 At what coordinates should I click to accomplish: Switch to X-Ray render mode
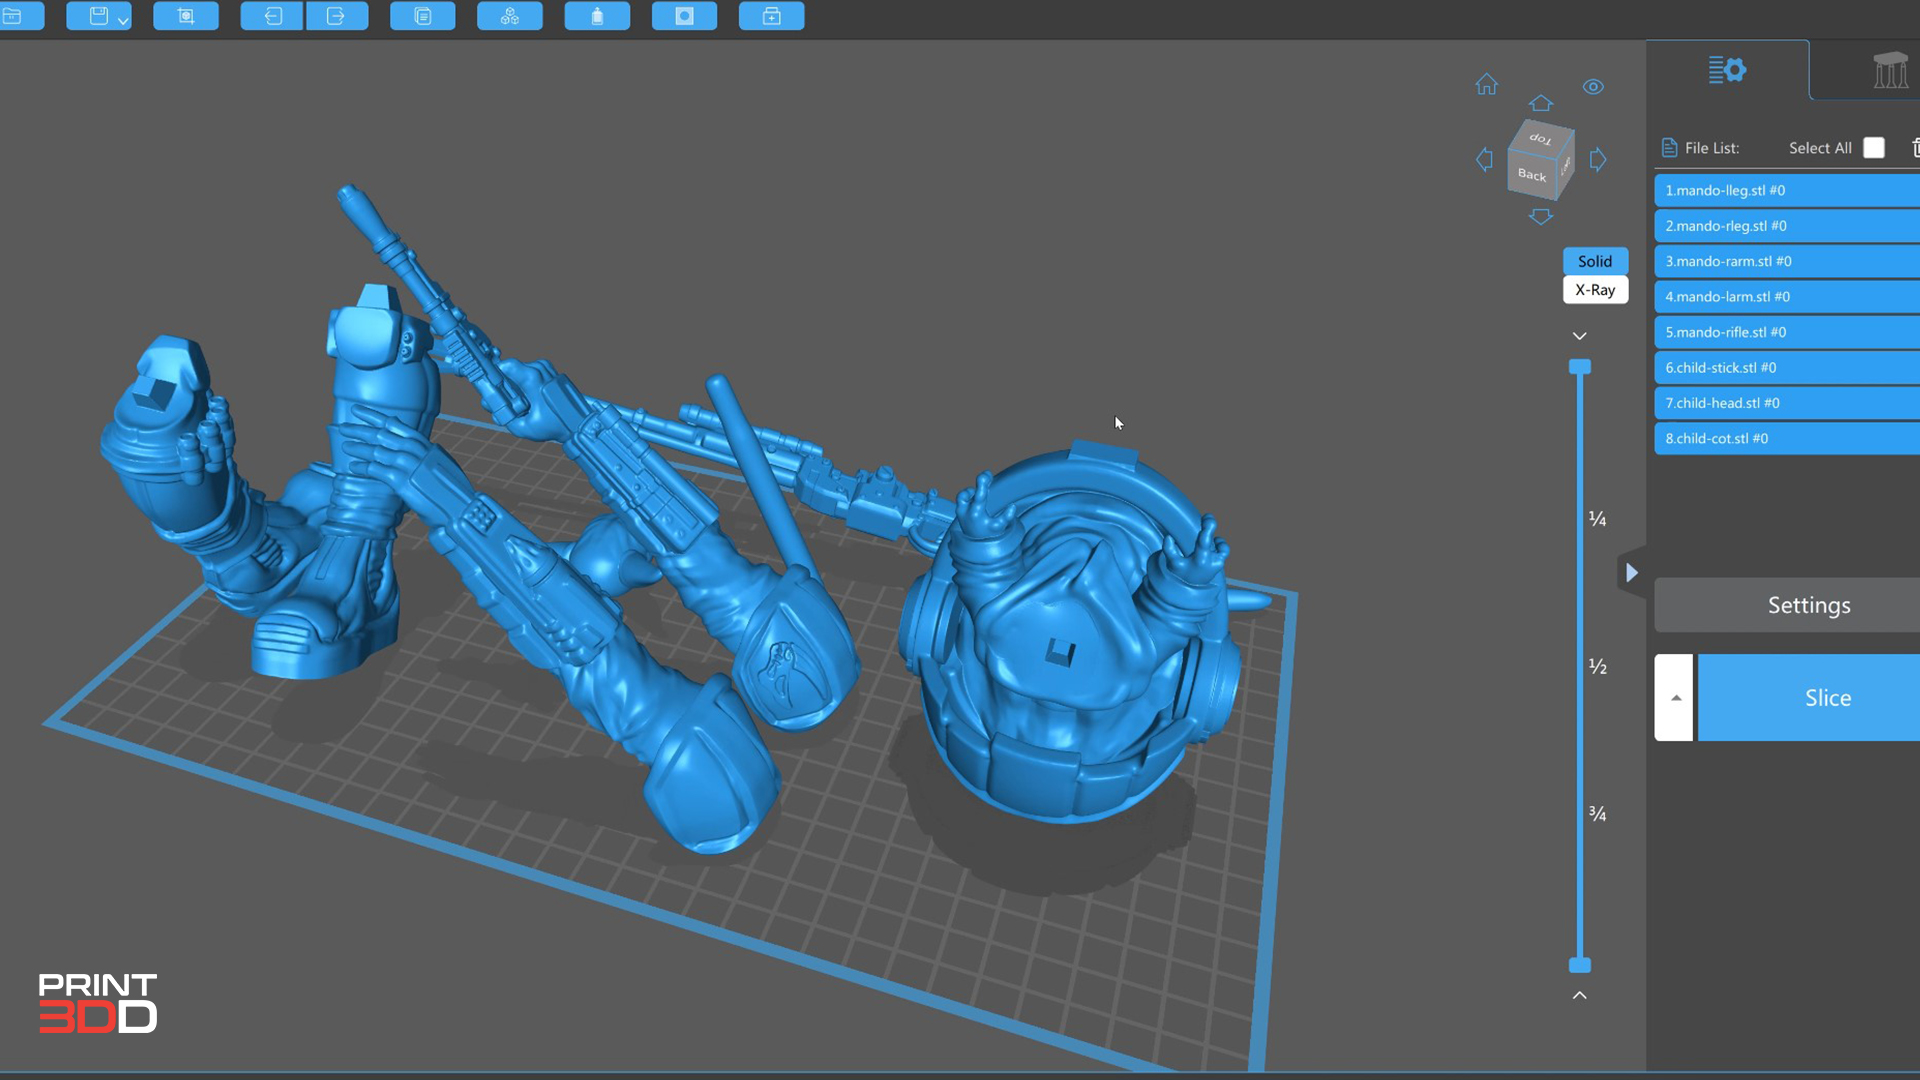coord(1595,290)
